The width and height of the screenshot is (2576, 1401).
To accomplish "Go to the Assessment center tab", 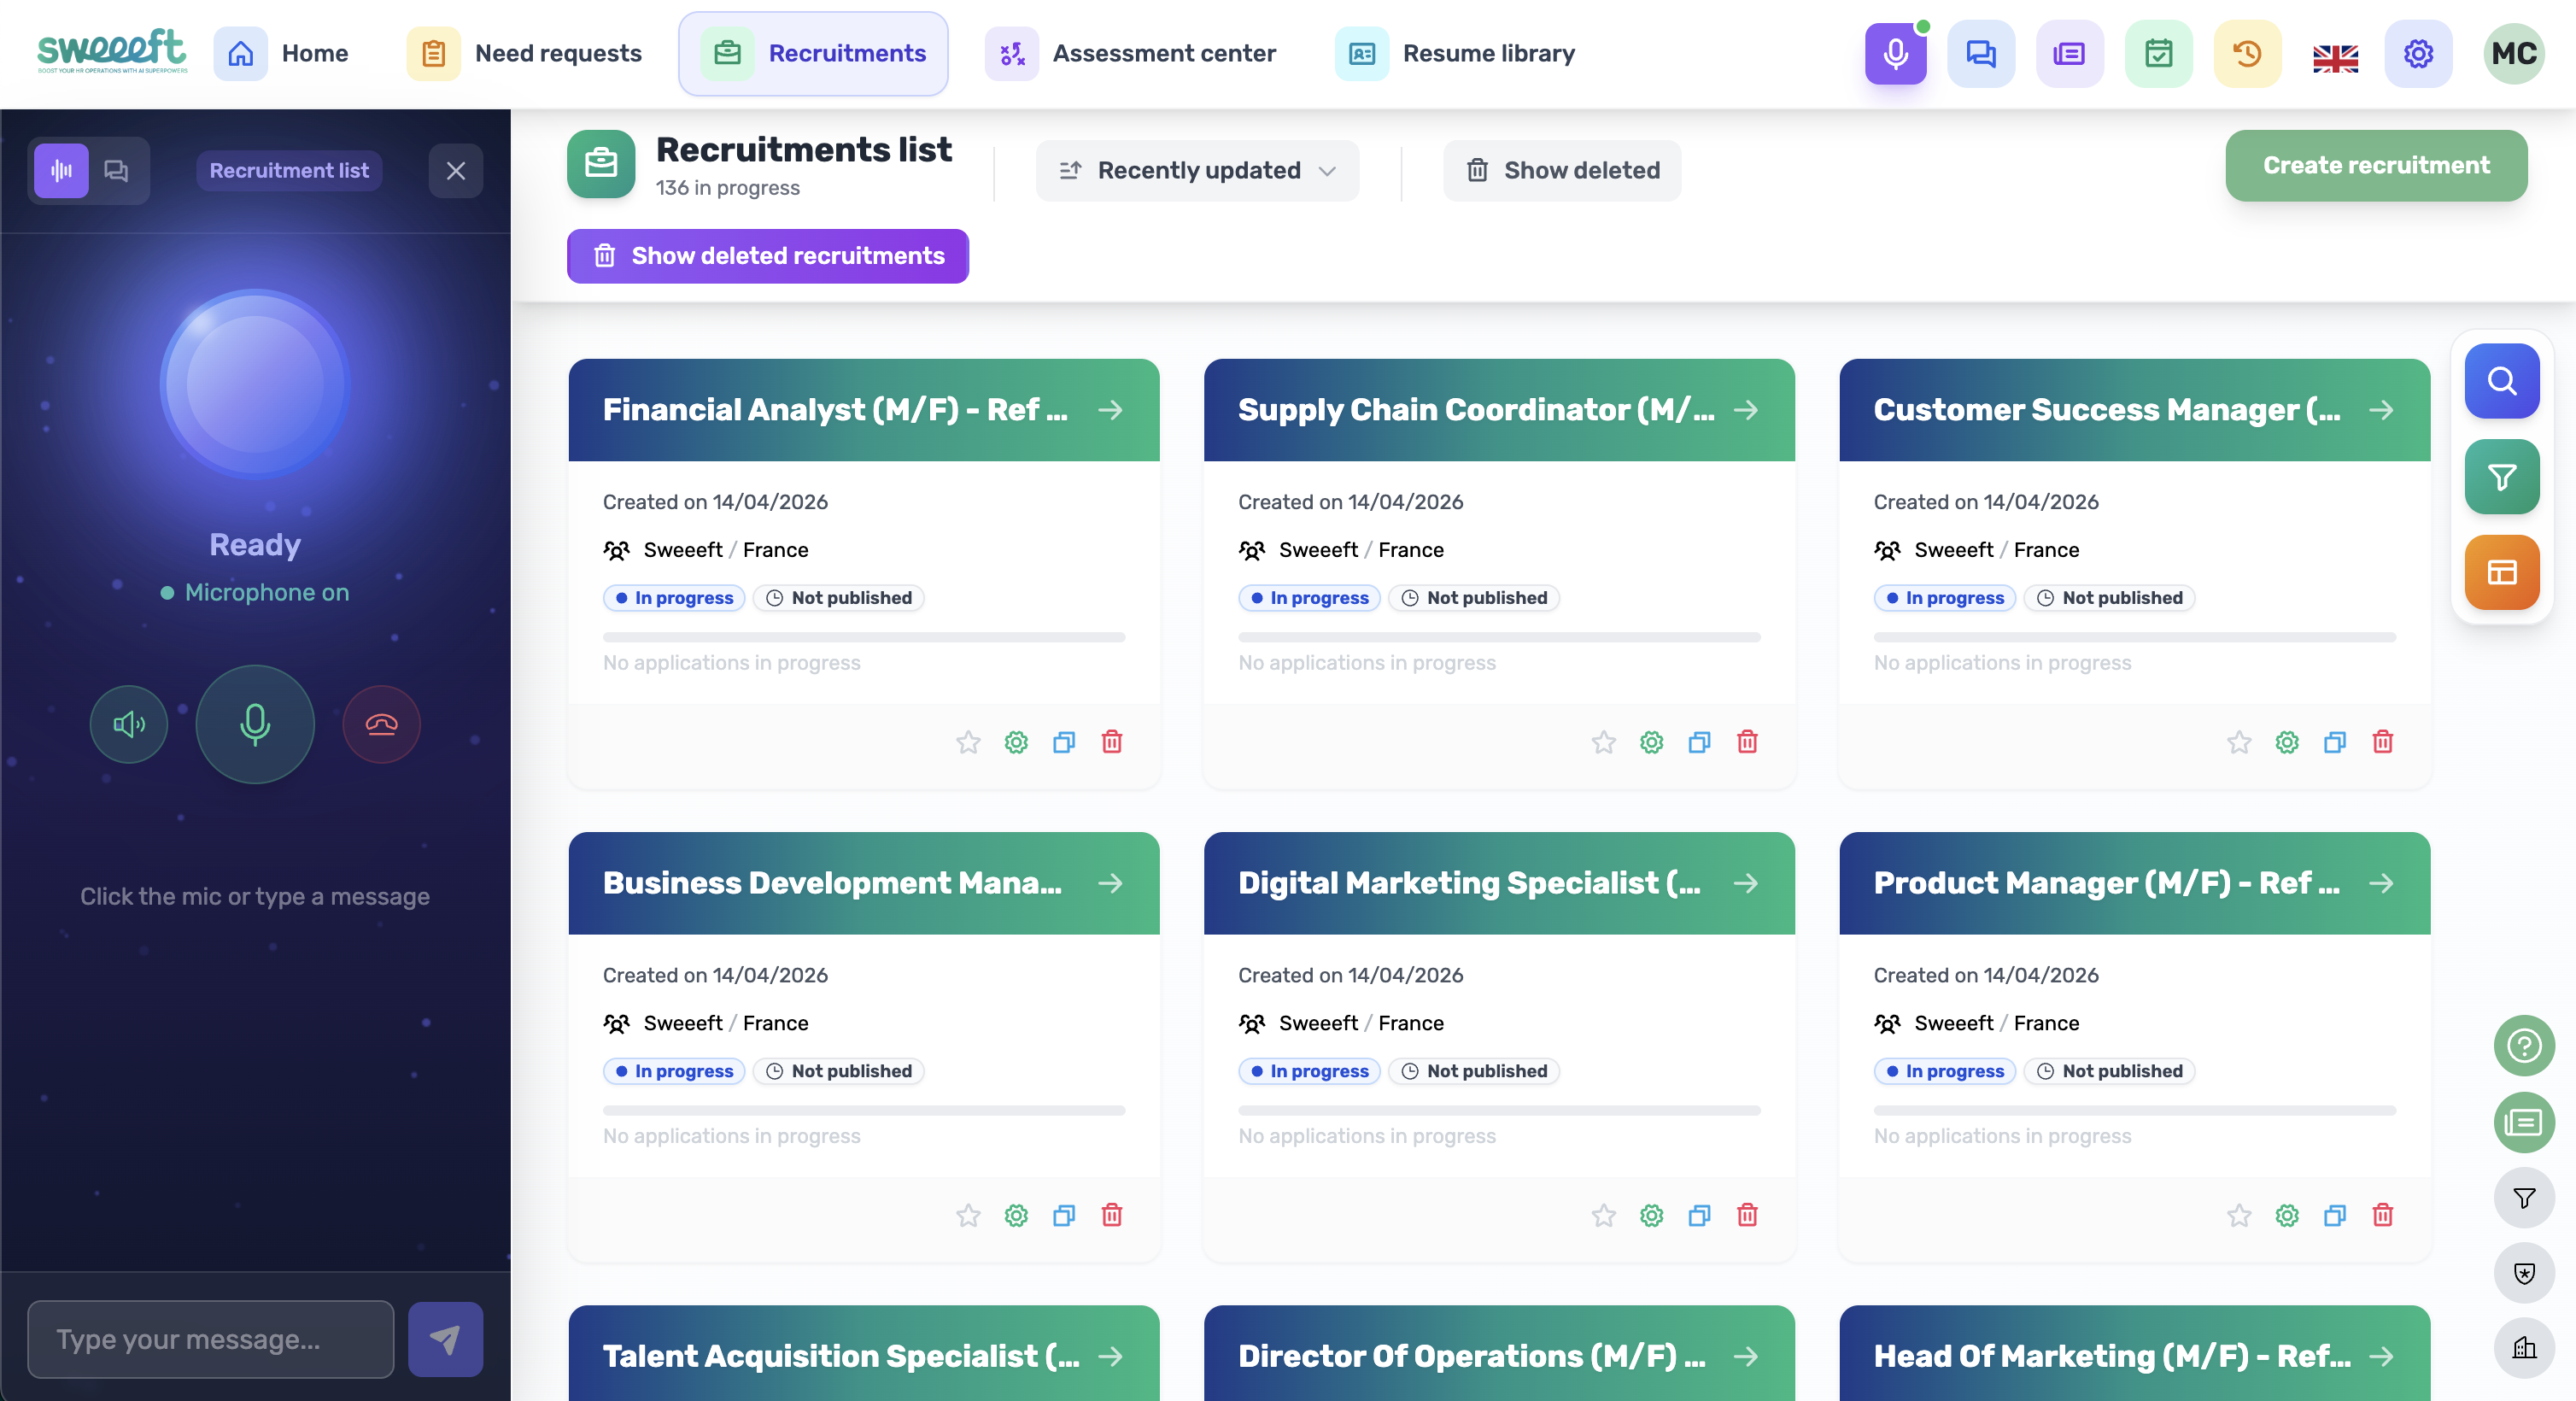I will tap(1131, 54).
